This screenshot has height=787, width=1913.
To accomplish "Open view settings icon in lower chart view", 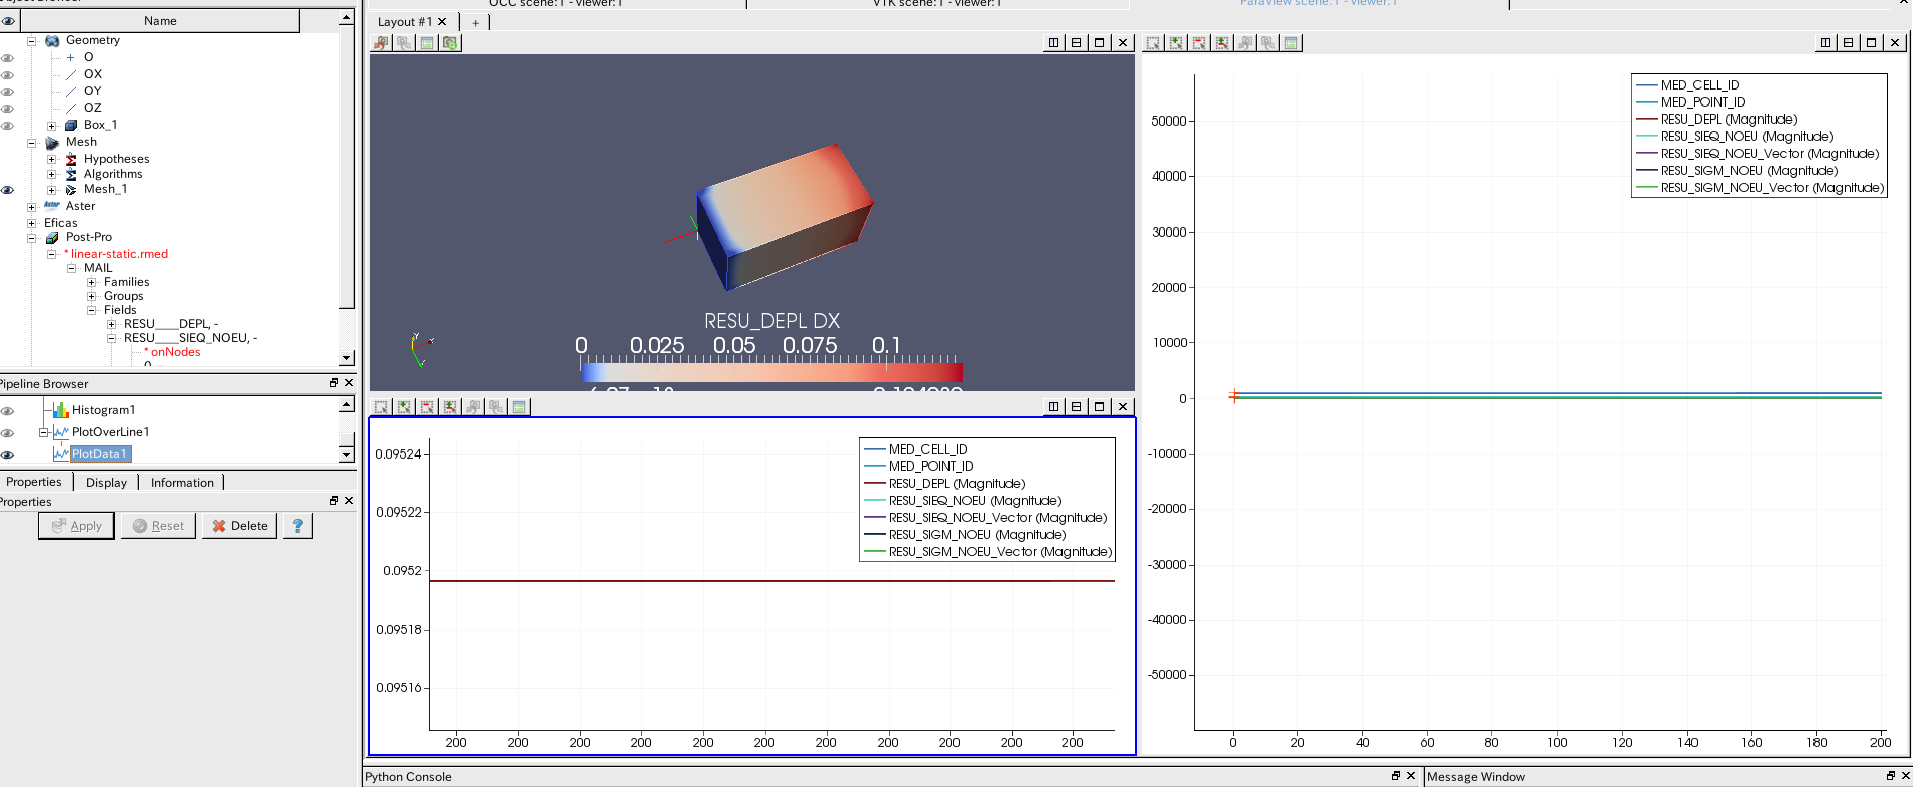I will 519,407.
